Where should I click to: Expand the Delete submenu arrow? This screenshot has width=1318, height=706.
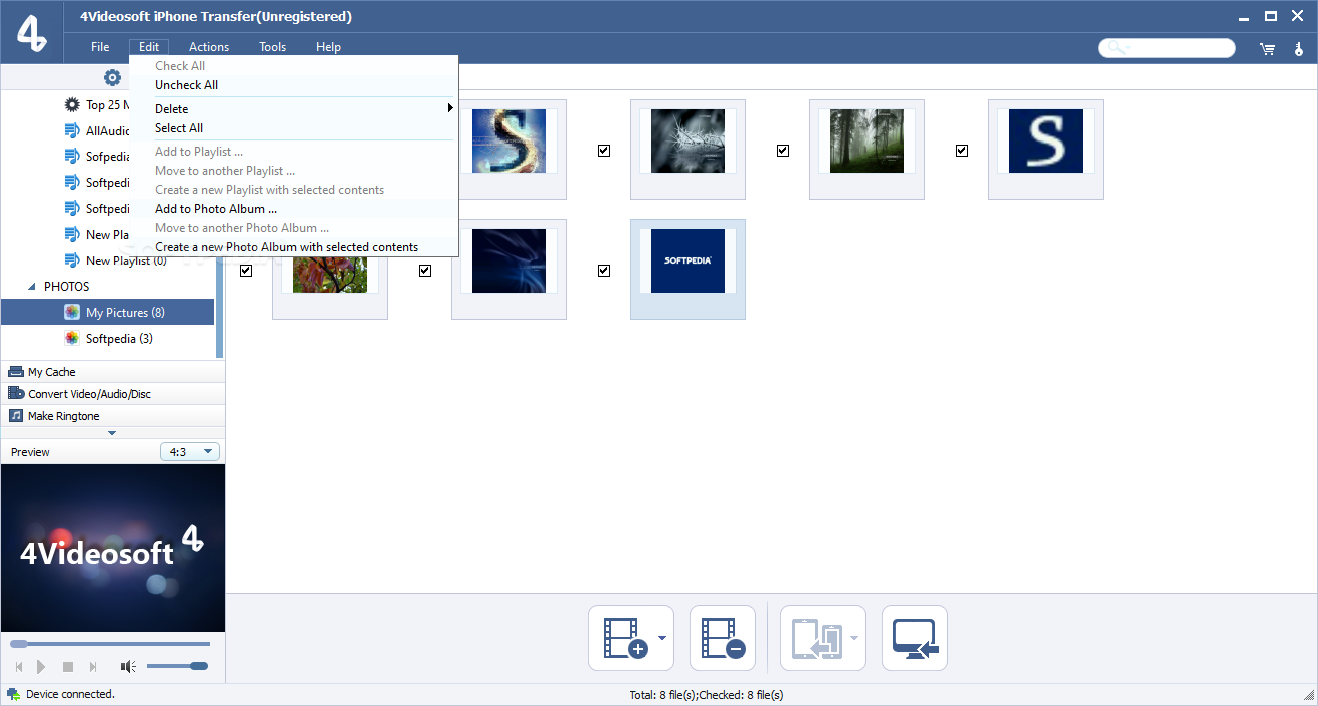pos(450,108)
